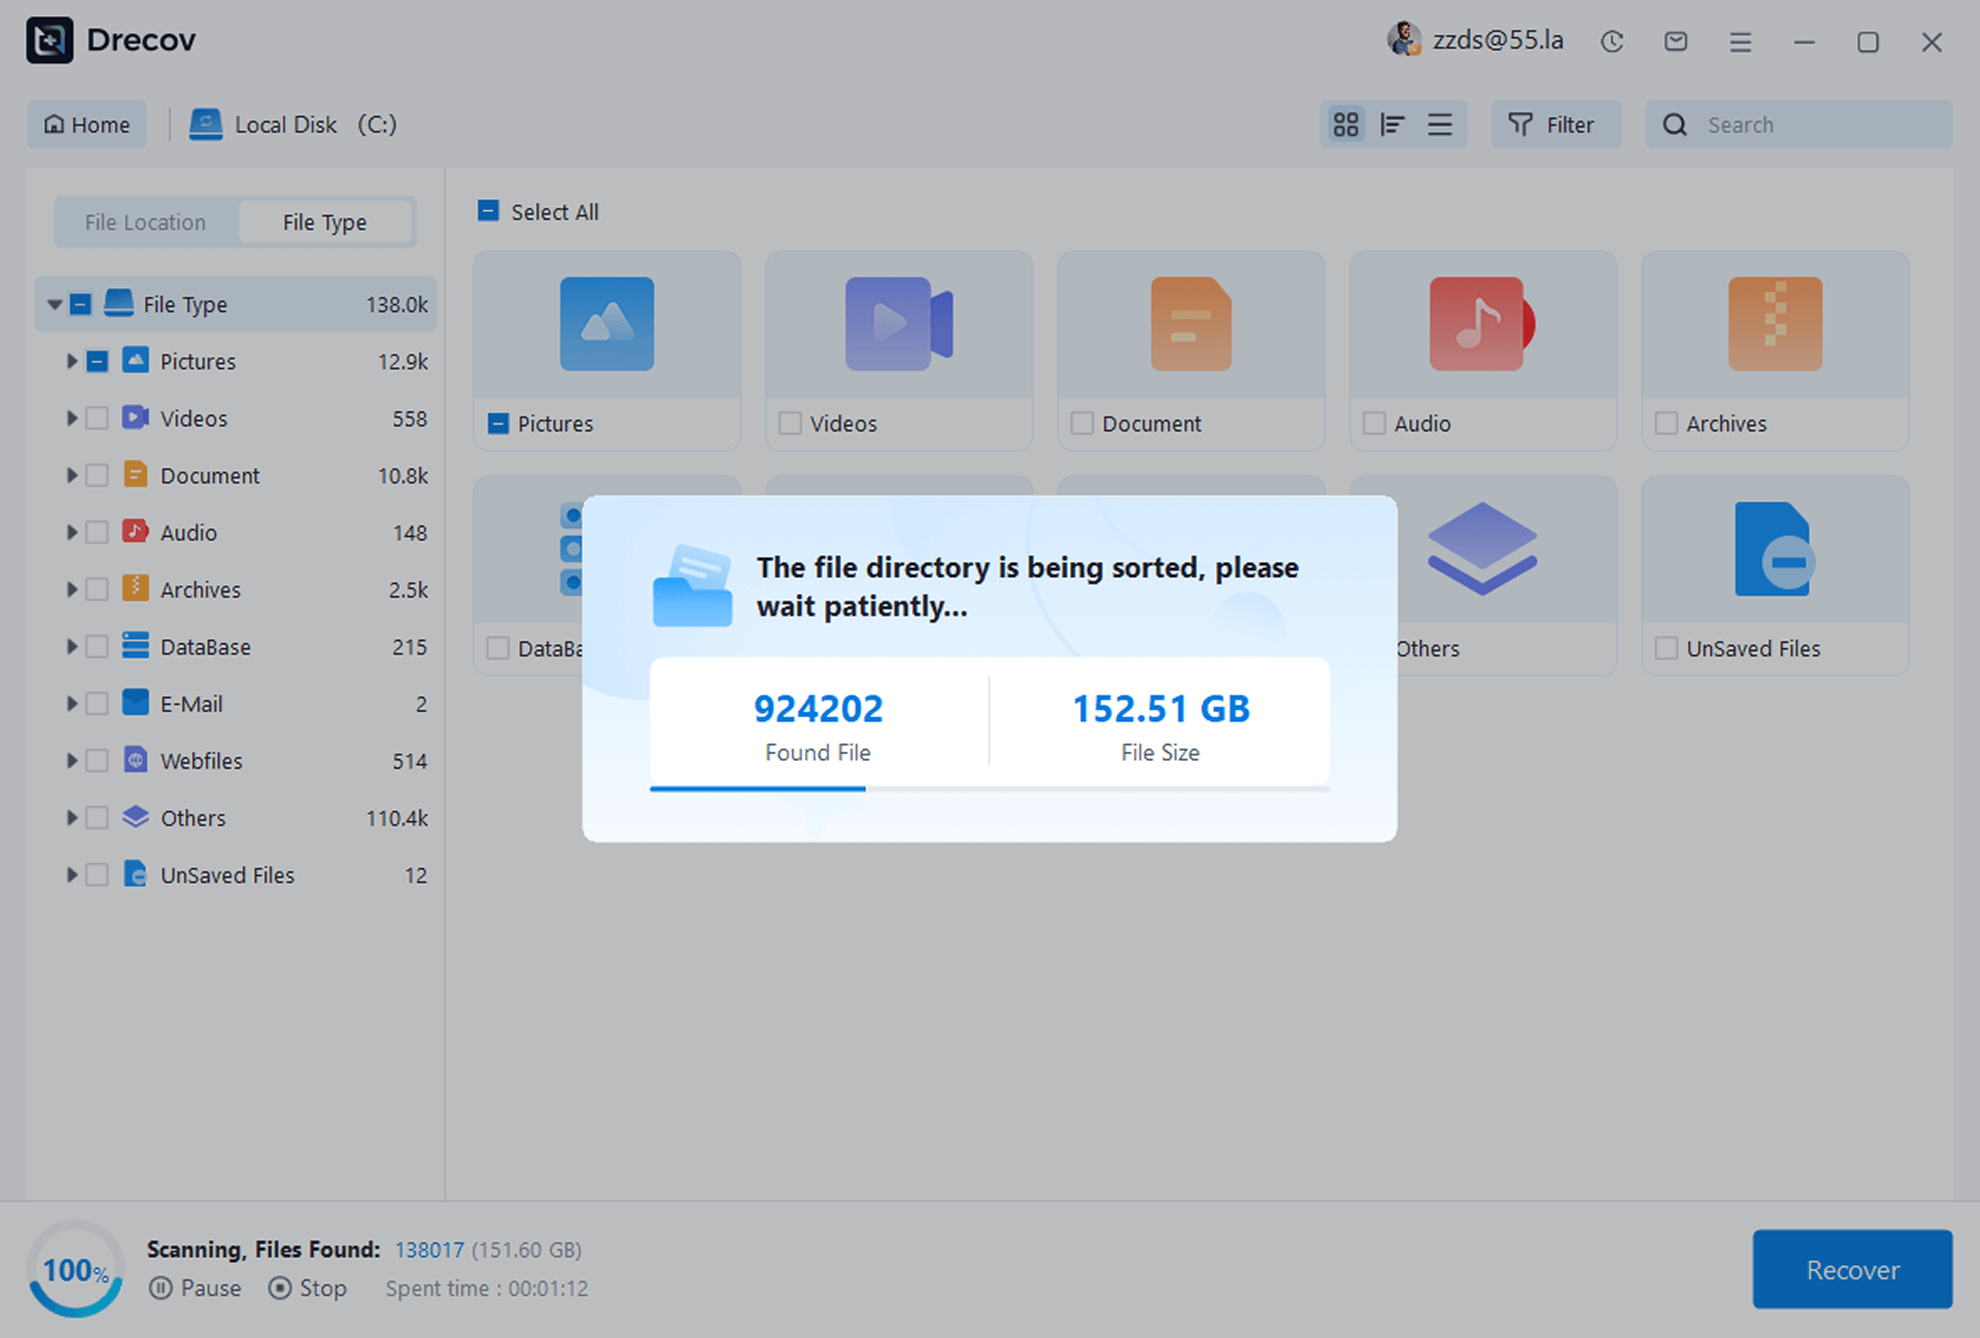The height and width of the screenshot is (1338, 1980).
Task: Switch to grid thumbnail view icon
Action: pyautogui.click(x=1346, y=124)
